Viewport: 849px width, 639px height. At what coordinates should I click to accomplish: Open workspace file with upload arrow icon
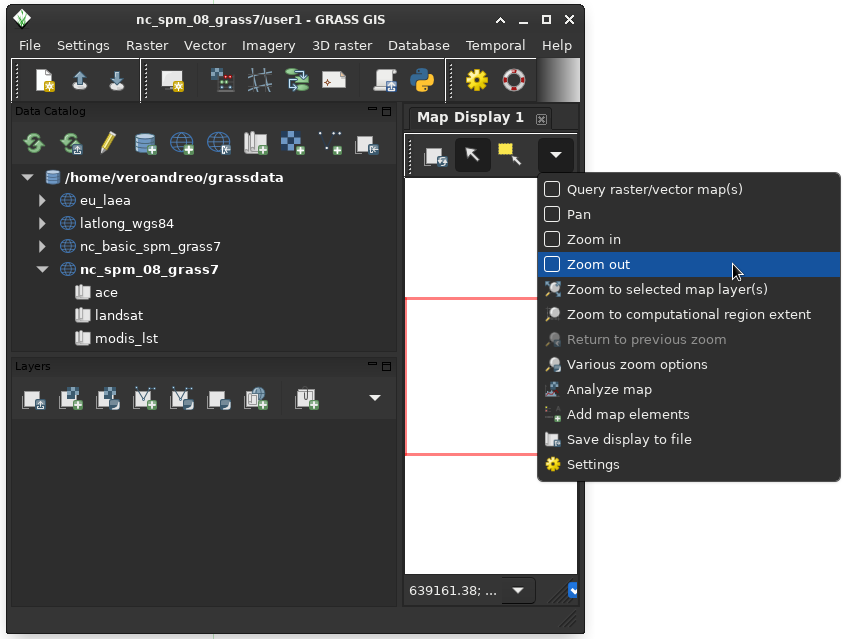pyautogui.click(x=80, y=81)
